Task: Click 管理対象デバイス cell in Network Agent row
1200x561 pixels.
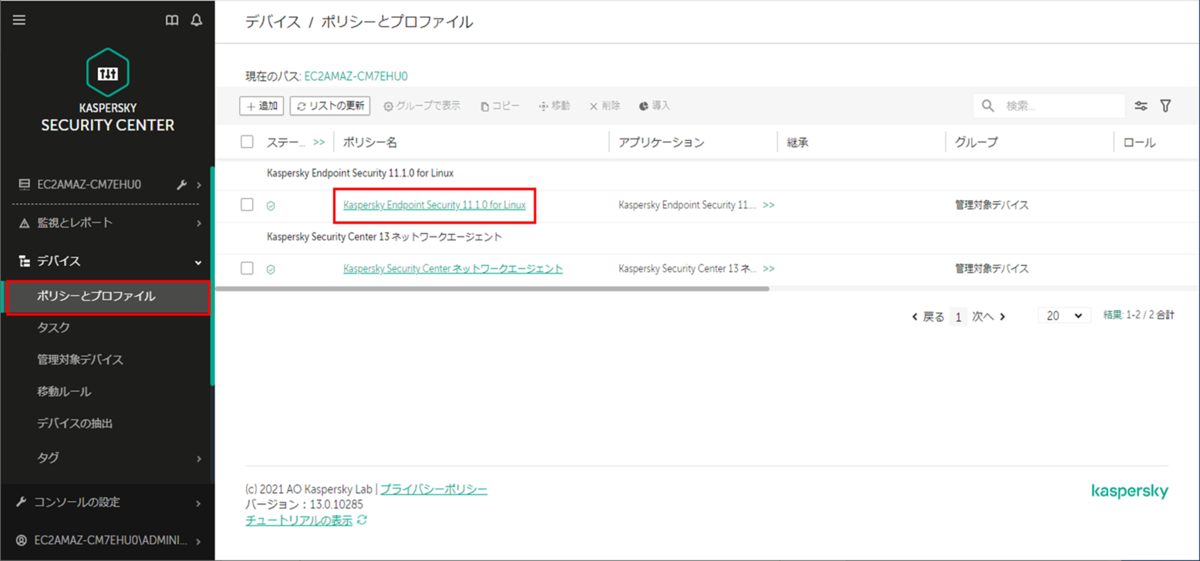Action: [x=992, y=269]
